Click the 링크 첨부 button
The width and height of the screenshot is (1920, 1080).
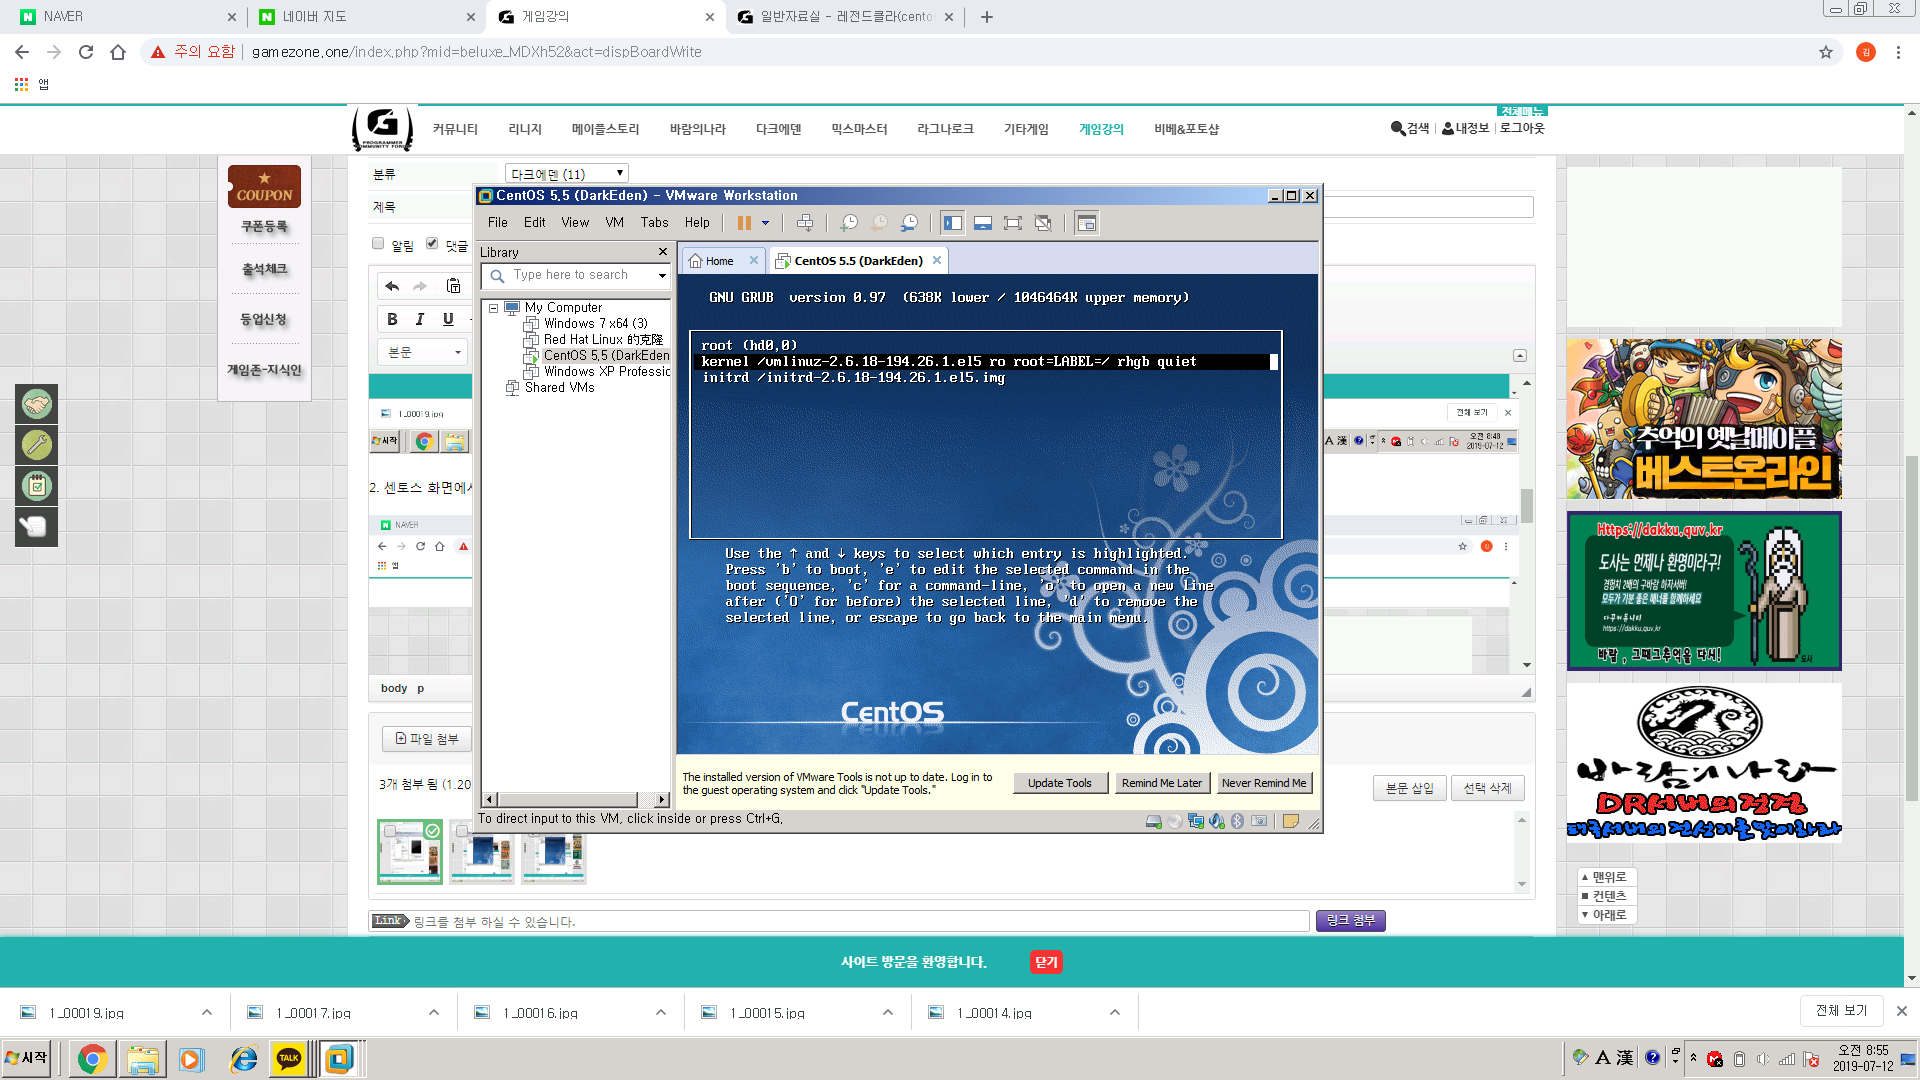point(1350,920)
